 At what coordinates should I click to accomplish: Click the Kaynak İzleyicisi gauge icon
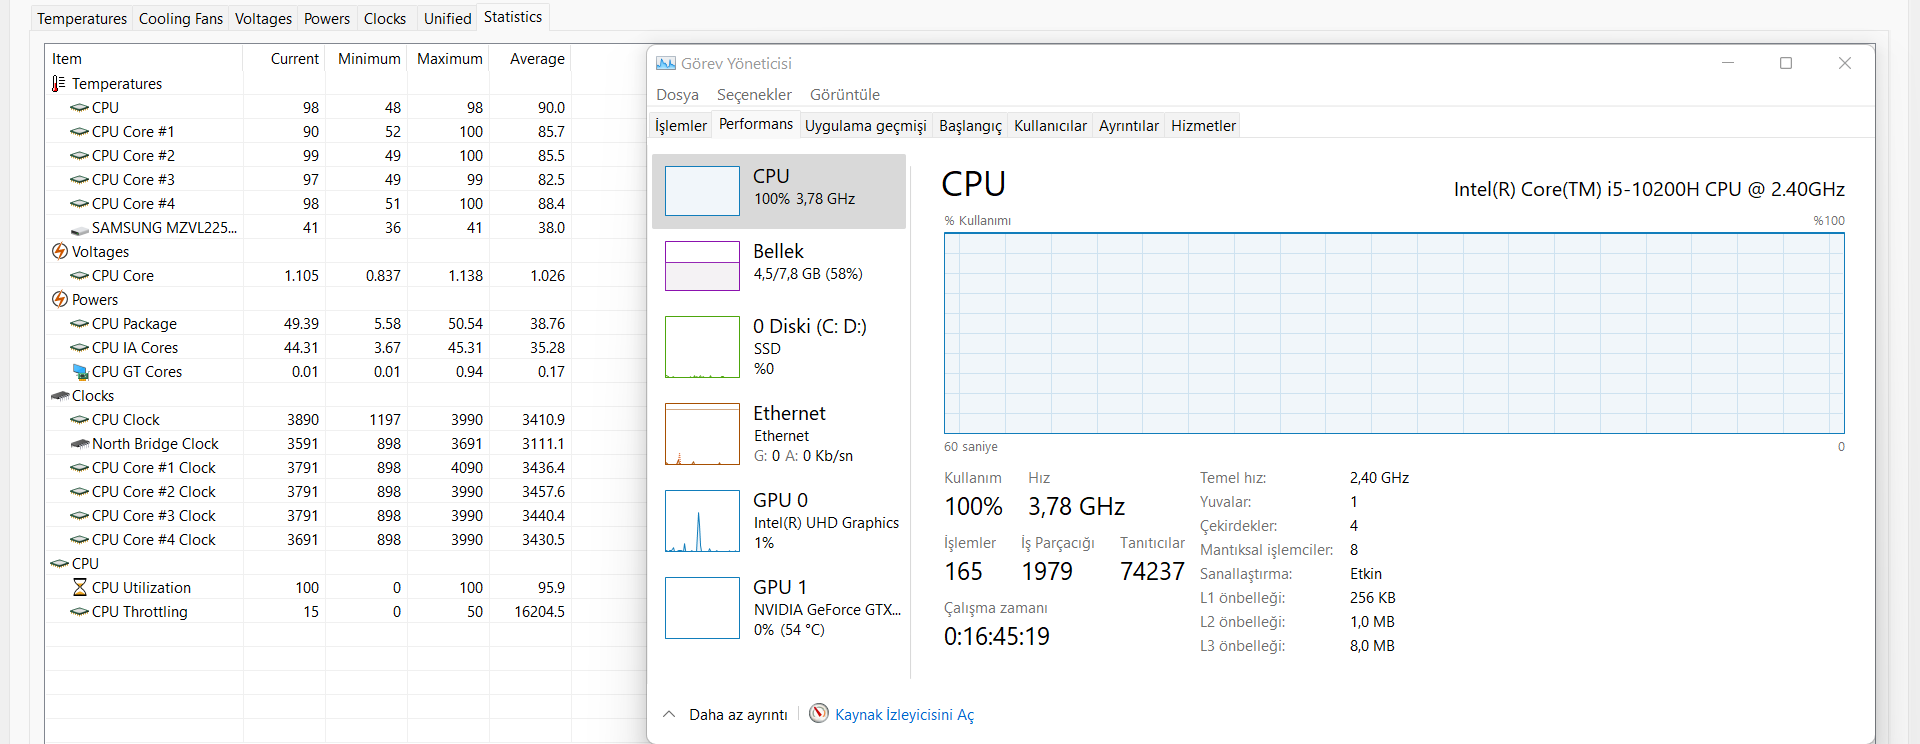pyautogui.click(x=819, y=713)
